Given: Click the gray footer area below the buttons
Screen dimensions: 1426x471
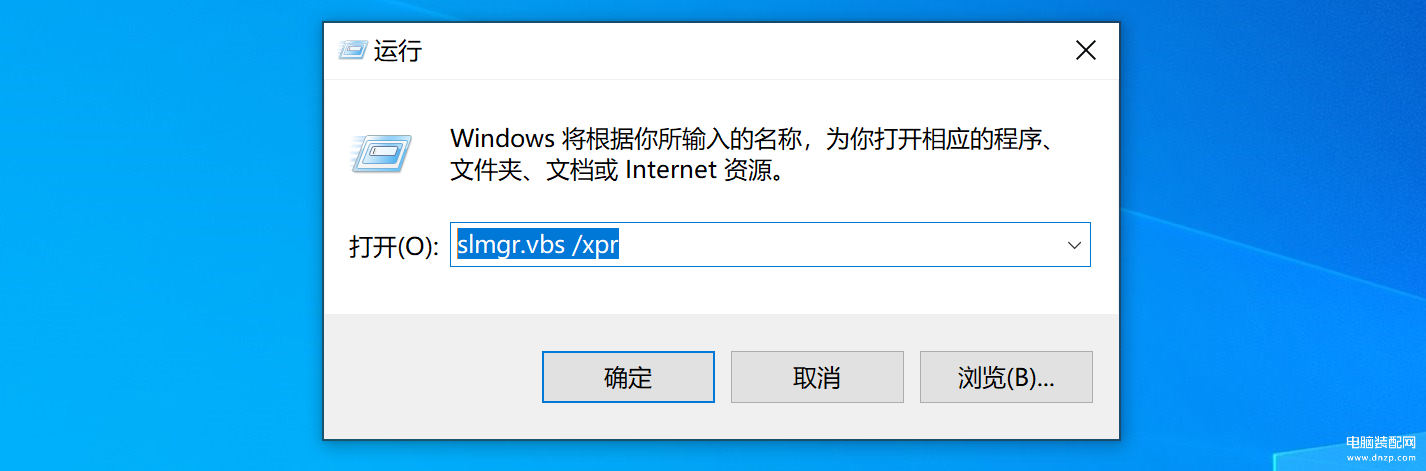Looking at the screenshot, I should [721, 421].
